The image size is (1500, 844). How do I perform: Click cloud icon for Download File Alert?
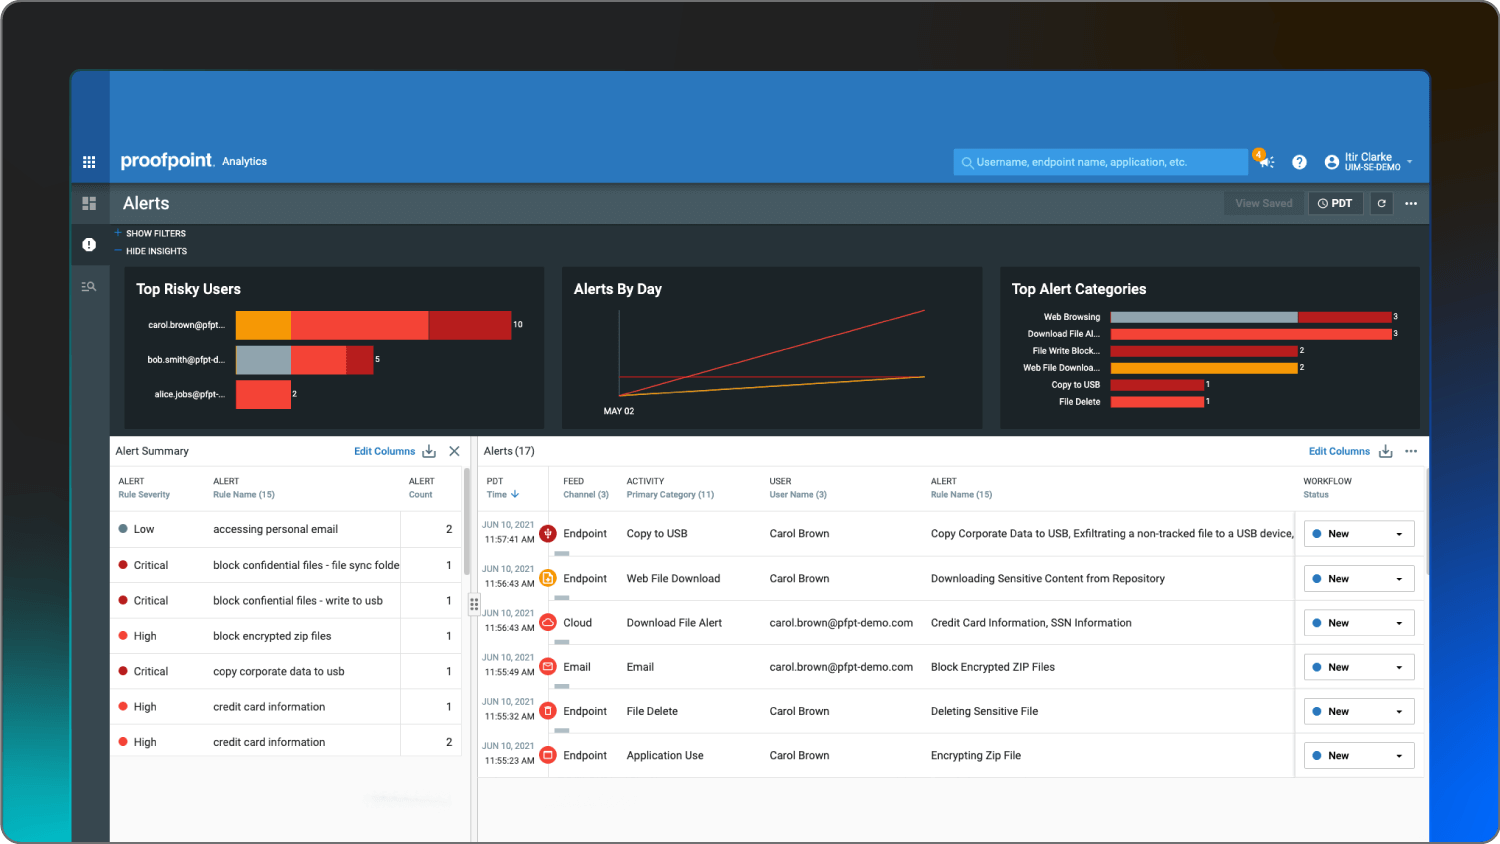tap(548, 622)
